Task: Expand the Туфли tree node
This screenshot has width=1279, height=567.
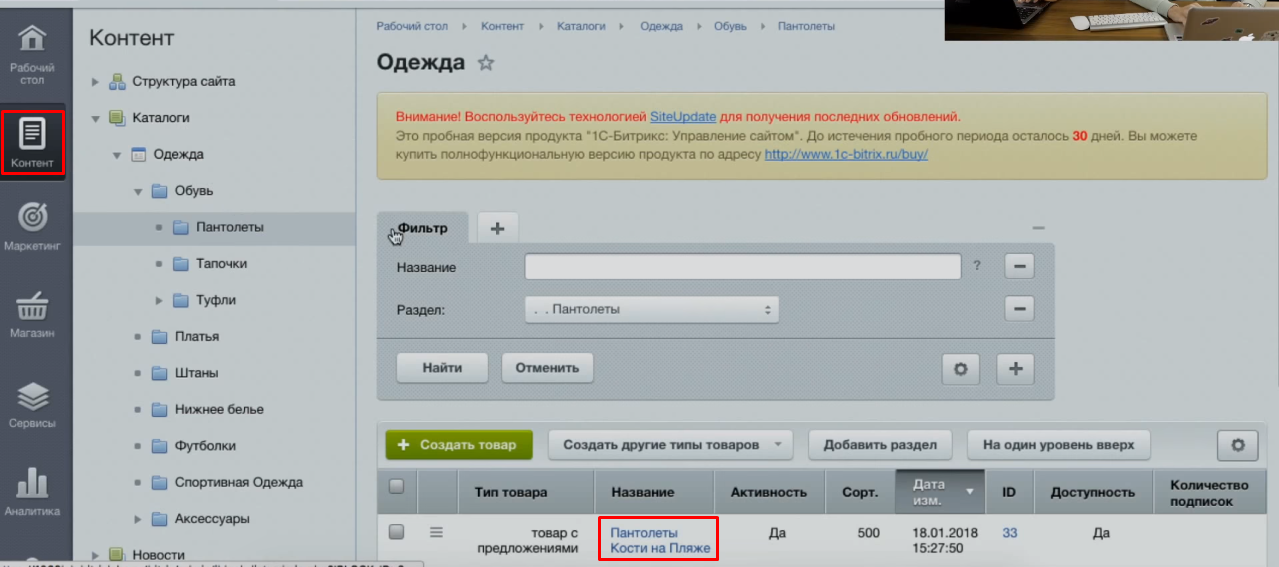Action: pyautogui.click(x=159, y=300)
